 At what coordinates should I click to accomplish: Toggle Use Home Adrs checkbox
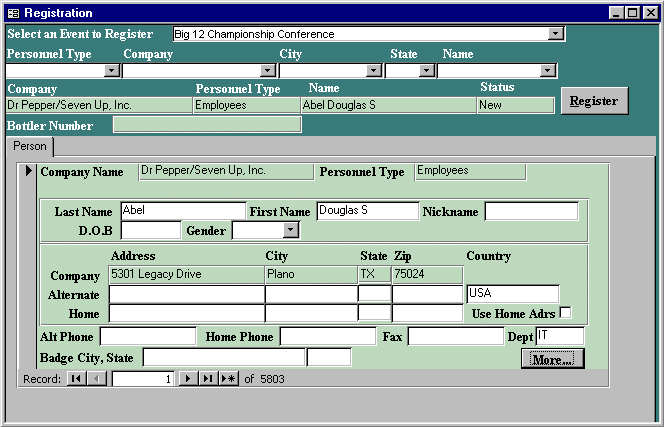point(565,313)
